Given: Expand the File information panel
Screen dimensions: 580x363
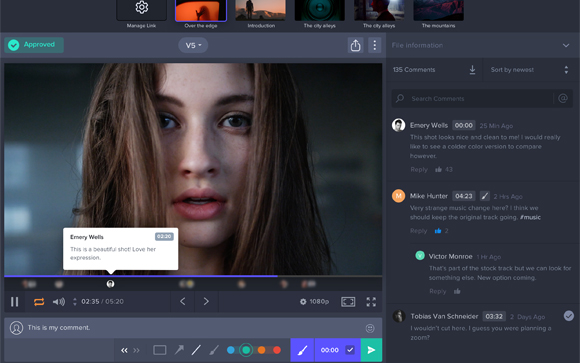Looking at the screenshot, I should point(566,45).
